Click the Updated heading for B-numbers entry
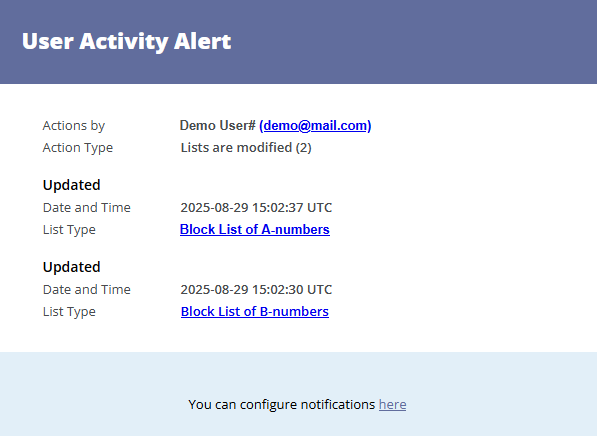 click(72, 267)
